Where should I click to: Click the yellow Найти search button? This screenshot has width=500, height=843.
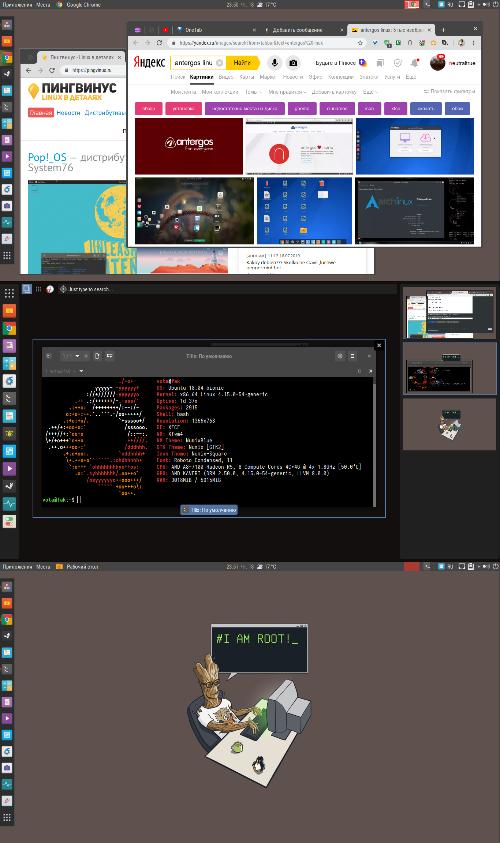coord(242,63)
